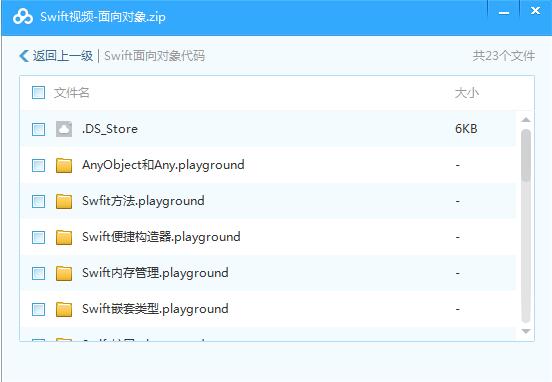The image size is (552, 382).
Task: Click the scrollbar down arrow
Action: pos(526,331)
